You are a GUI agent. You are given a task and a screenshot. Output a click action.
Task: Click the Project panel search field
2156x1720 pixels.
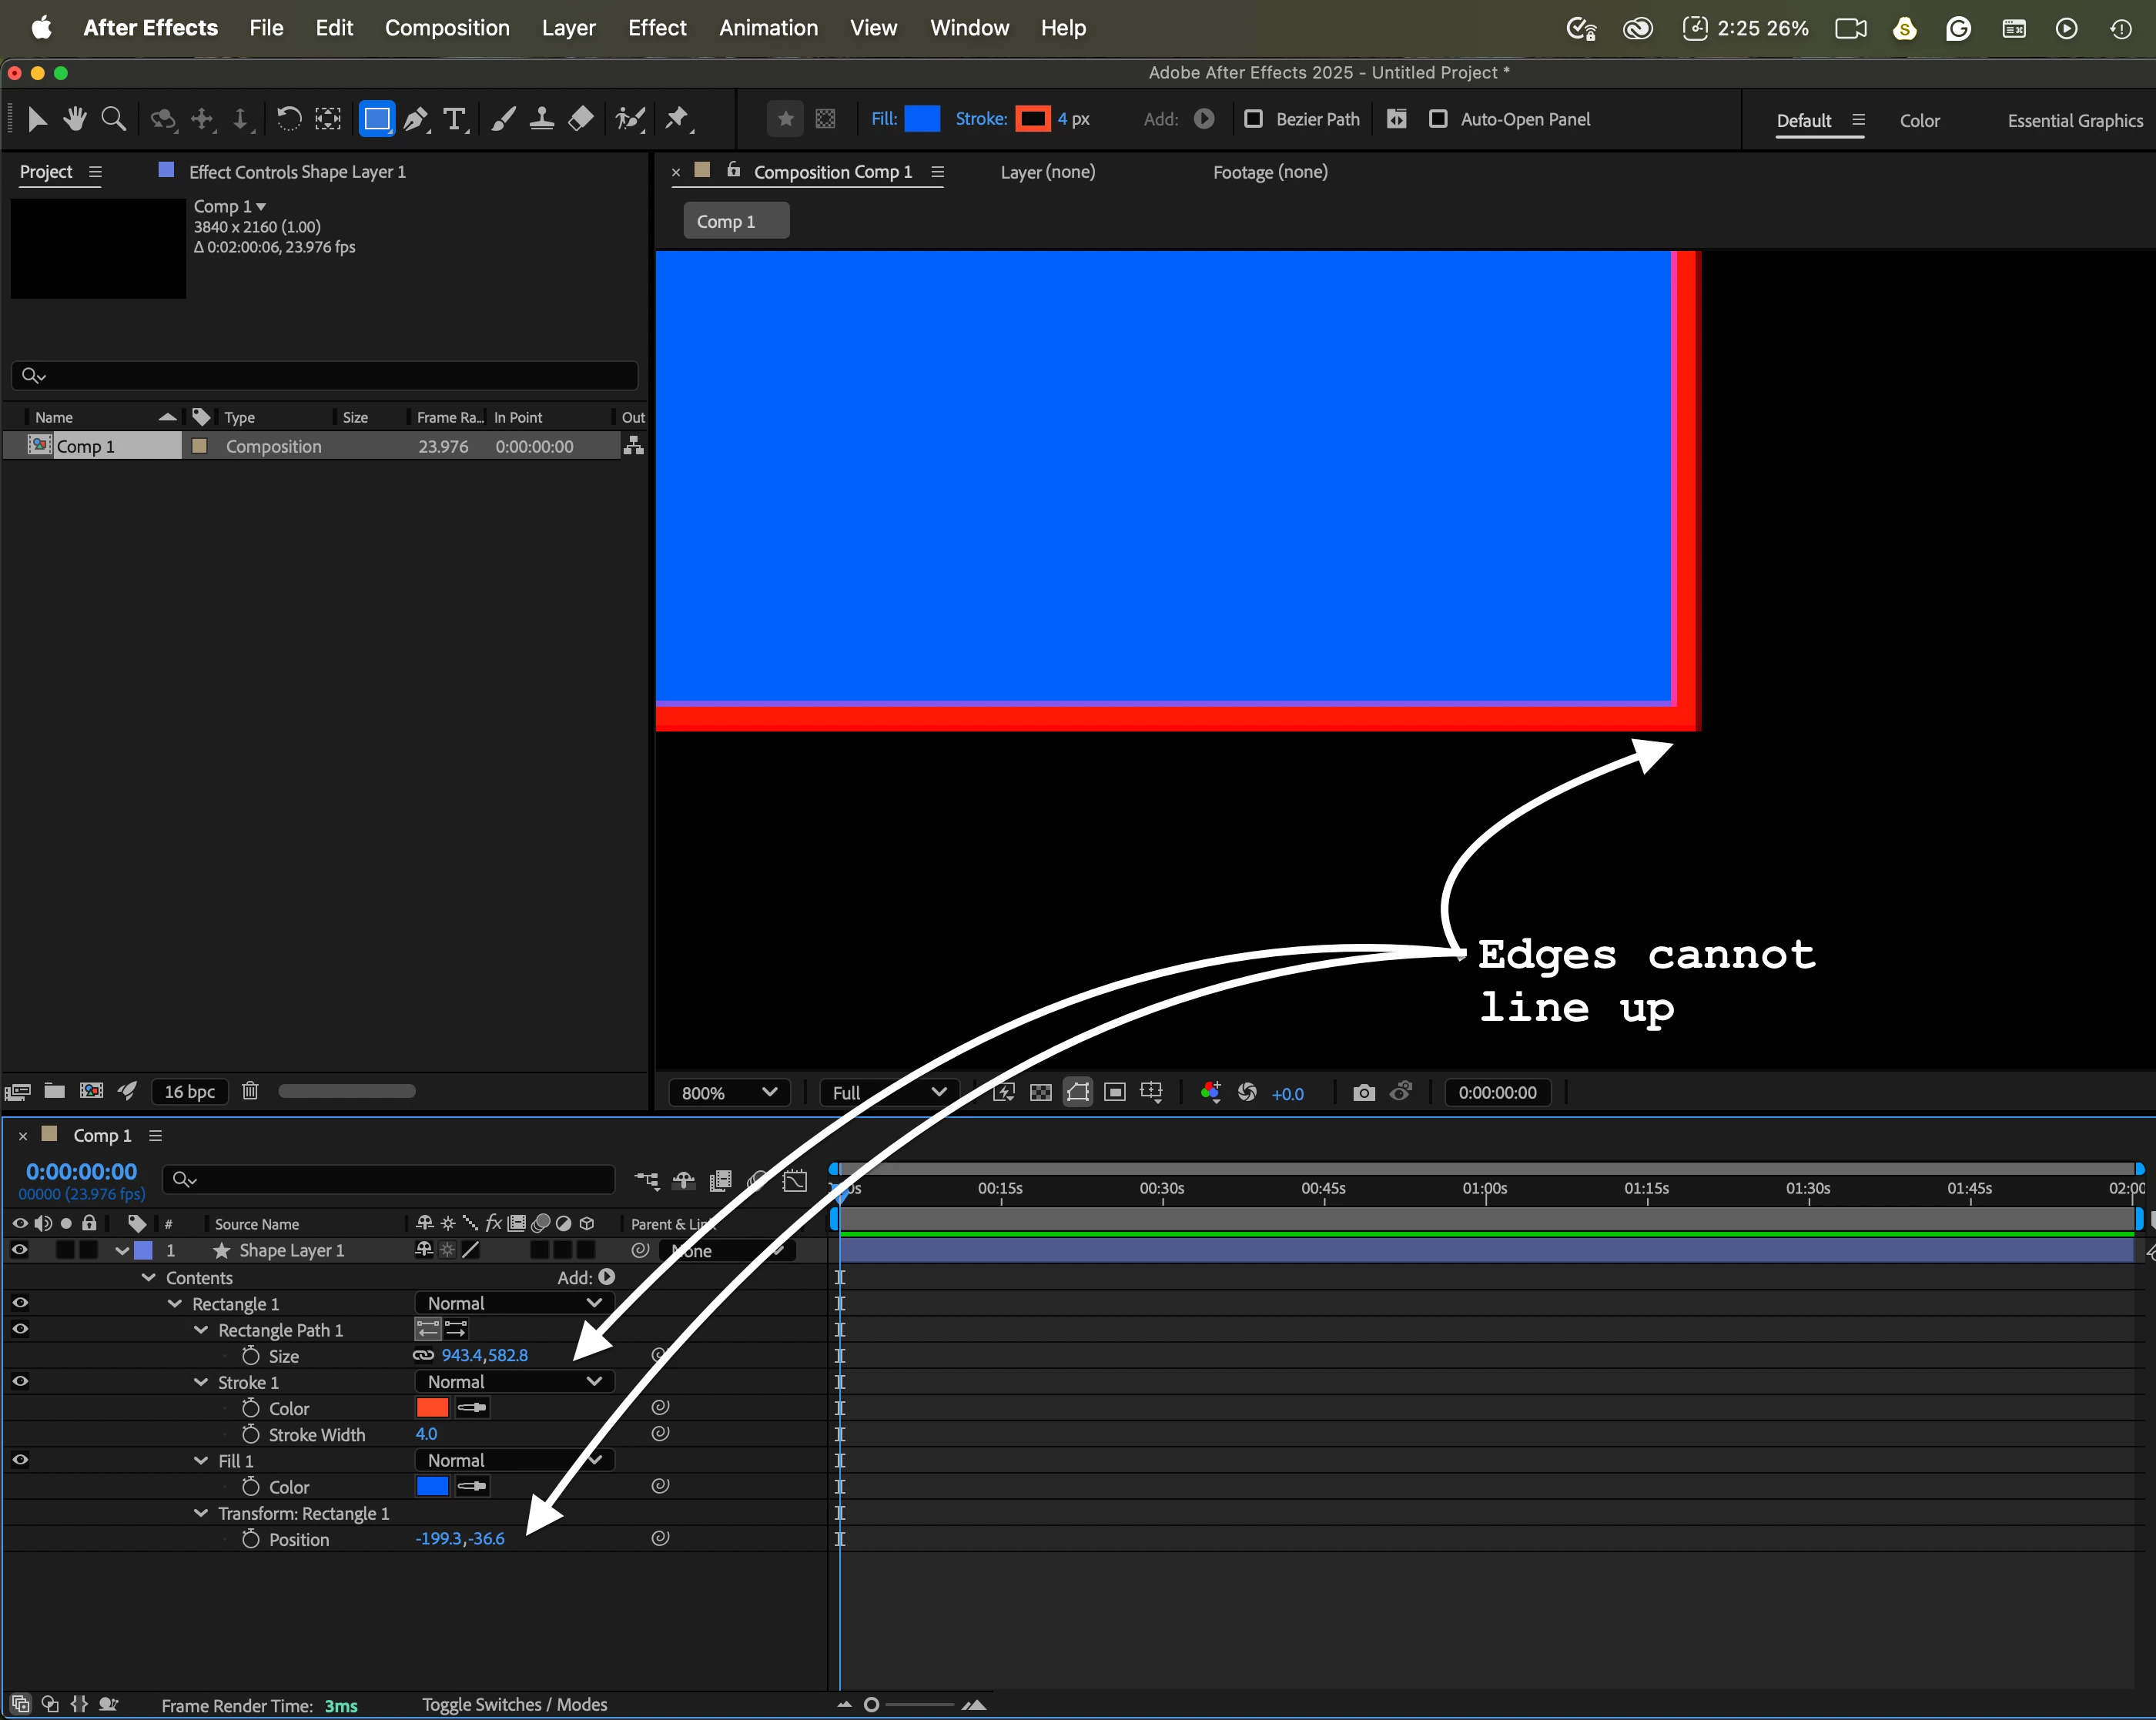click(x=325, y=375)
